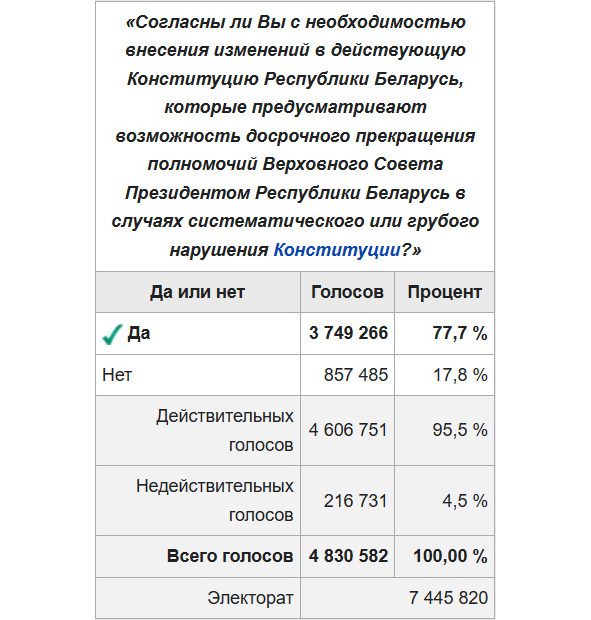Select the Голосов column header

(x=347, y=292)
